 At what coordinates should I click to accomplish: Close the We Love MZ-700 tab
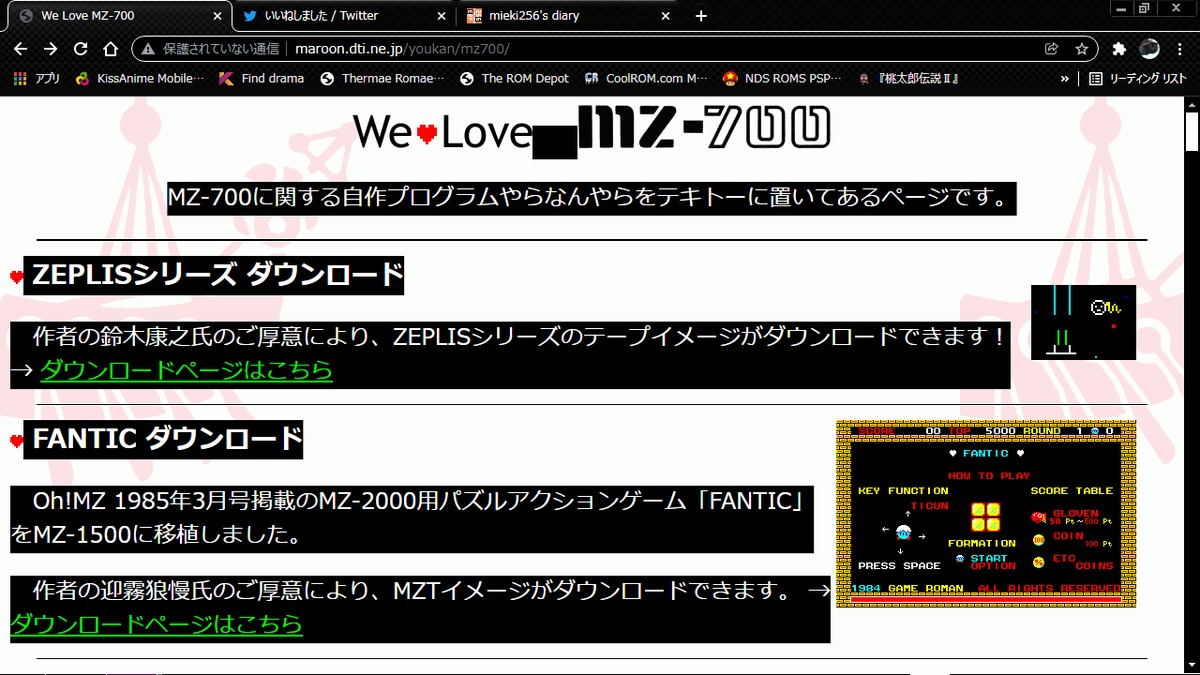click(x=215, y=16)
